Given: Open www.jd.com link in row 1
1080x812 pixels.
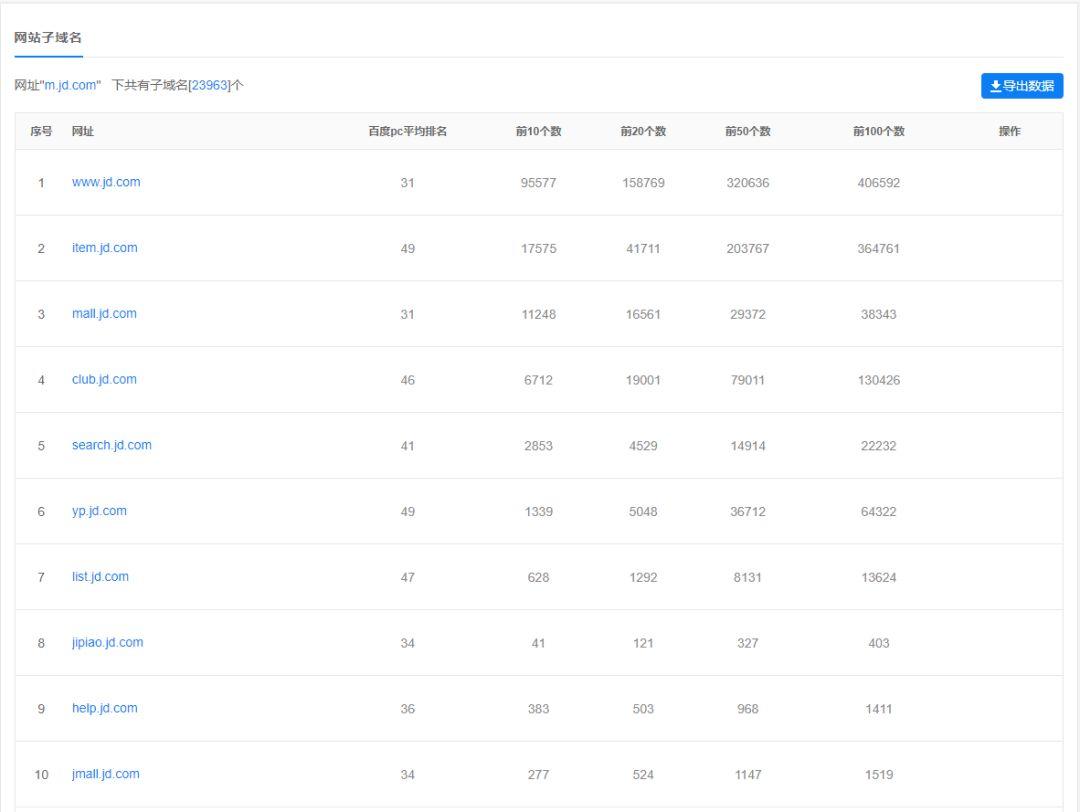Looking at the screenshot, I should 106,182.
